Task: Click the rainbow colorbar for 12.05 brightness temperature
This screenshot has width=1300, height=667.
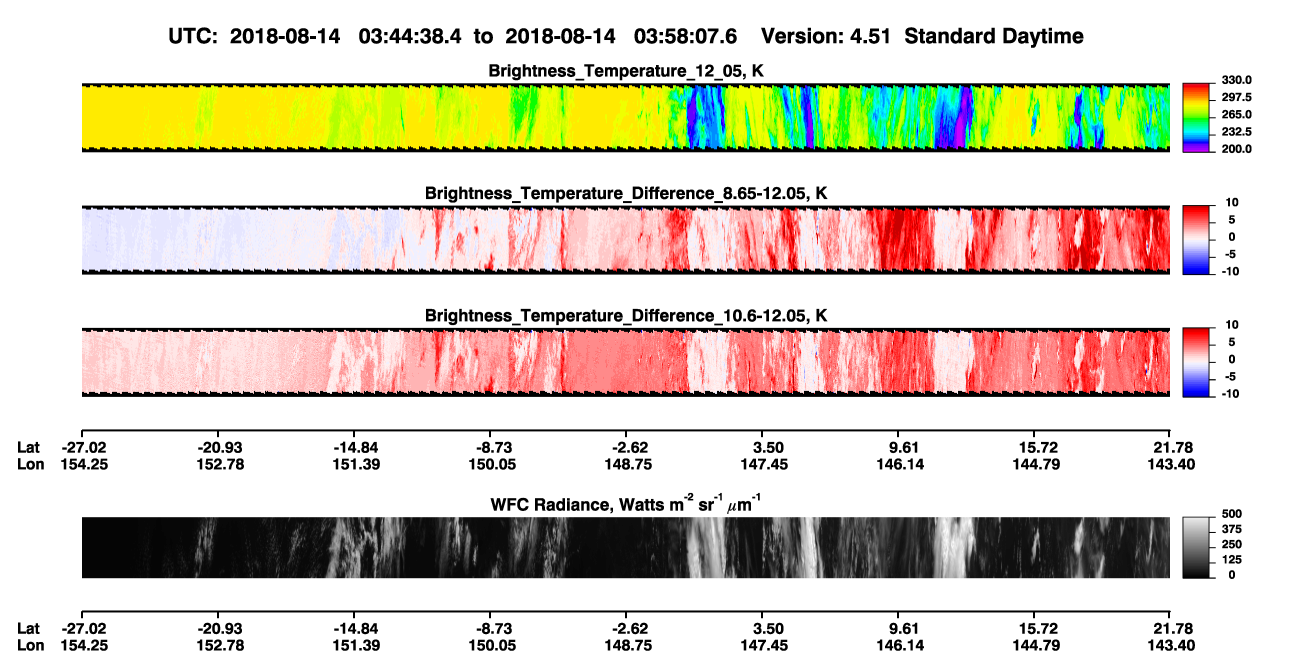Action: click(1197, 116)
